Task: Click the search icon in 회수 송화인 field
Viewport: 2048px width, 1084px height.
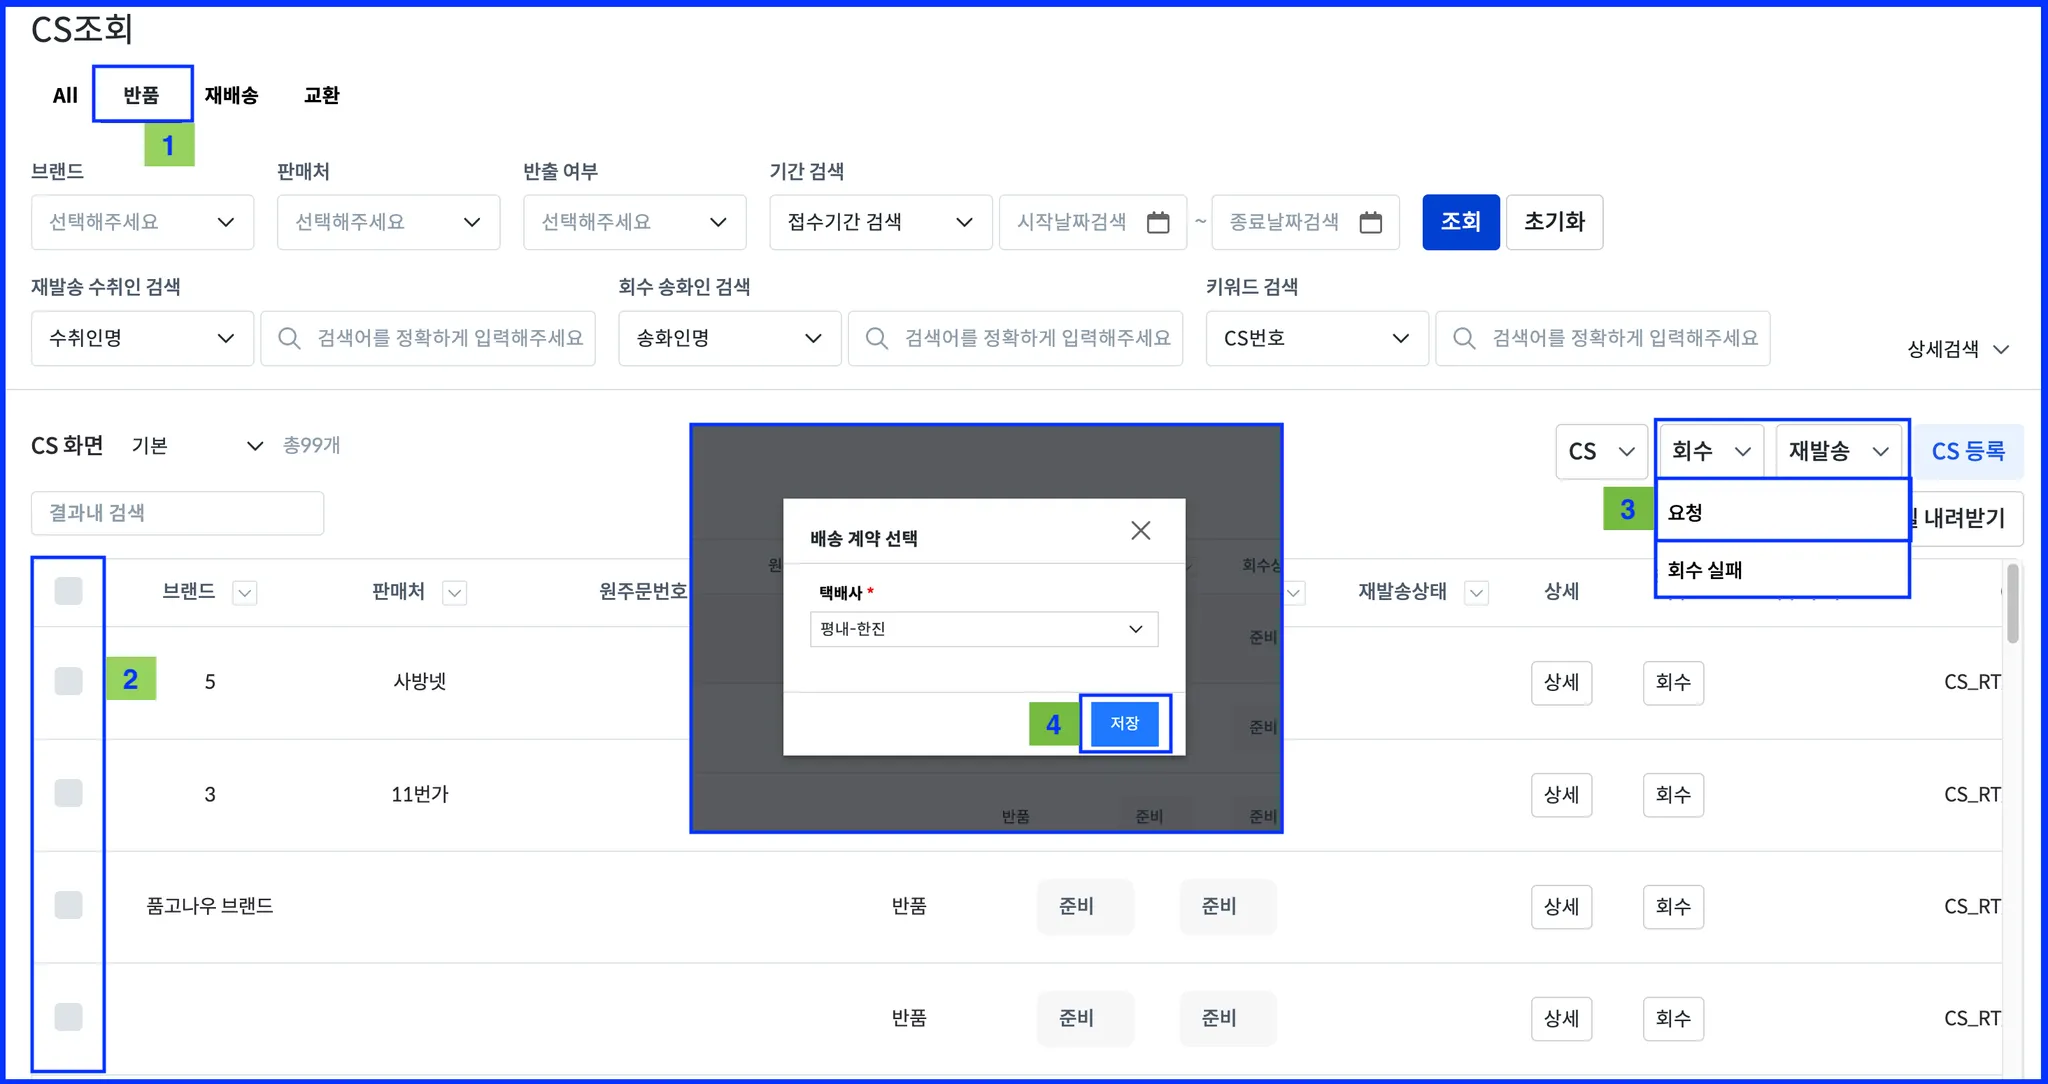Action: click(x=877, y=338)
